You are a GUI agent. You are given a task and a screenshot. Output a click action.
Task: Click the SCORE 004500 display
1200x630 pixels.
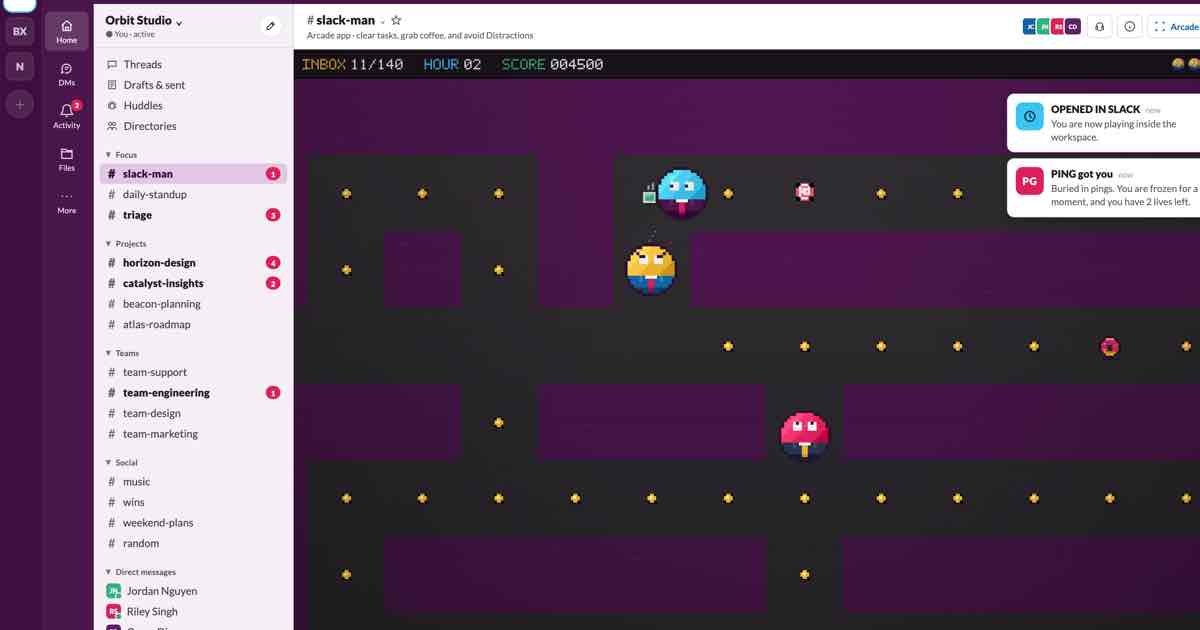552,64
